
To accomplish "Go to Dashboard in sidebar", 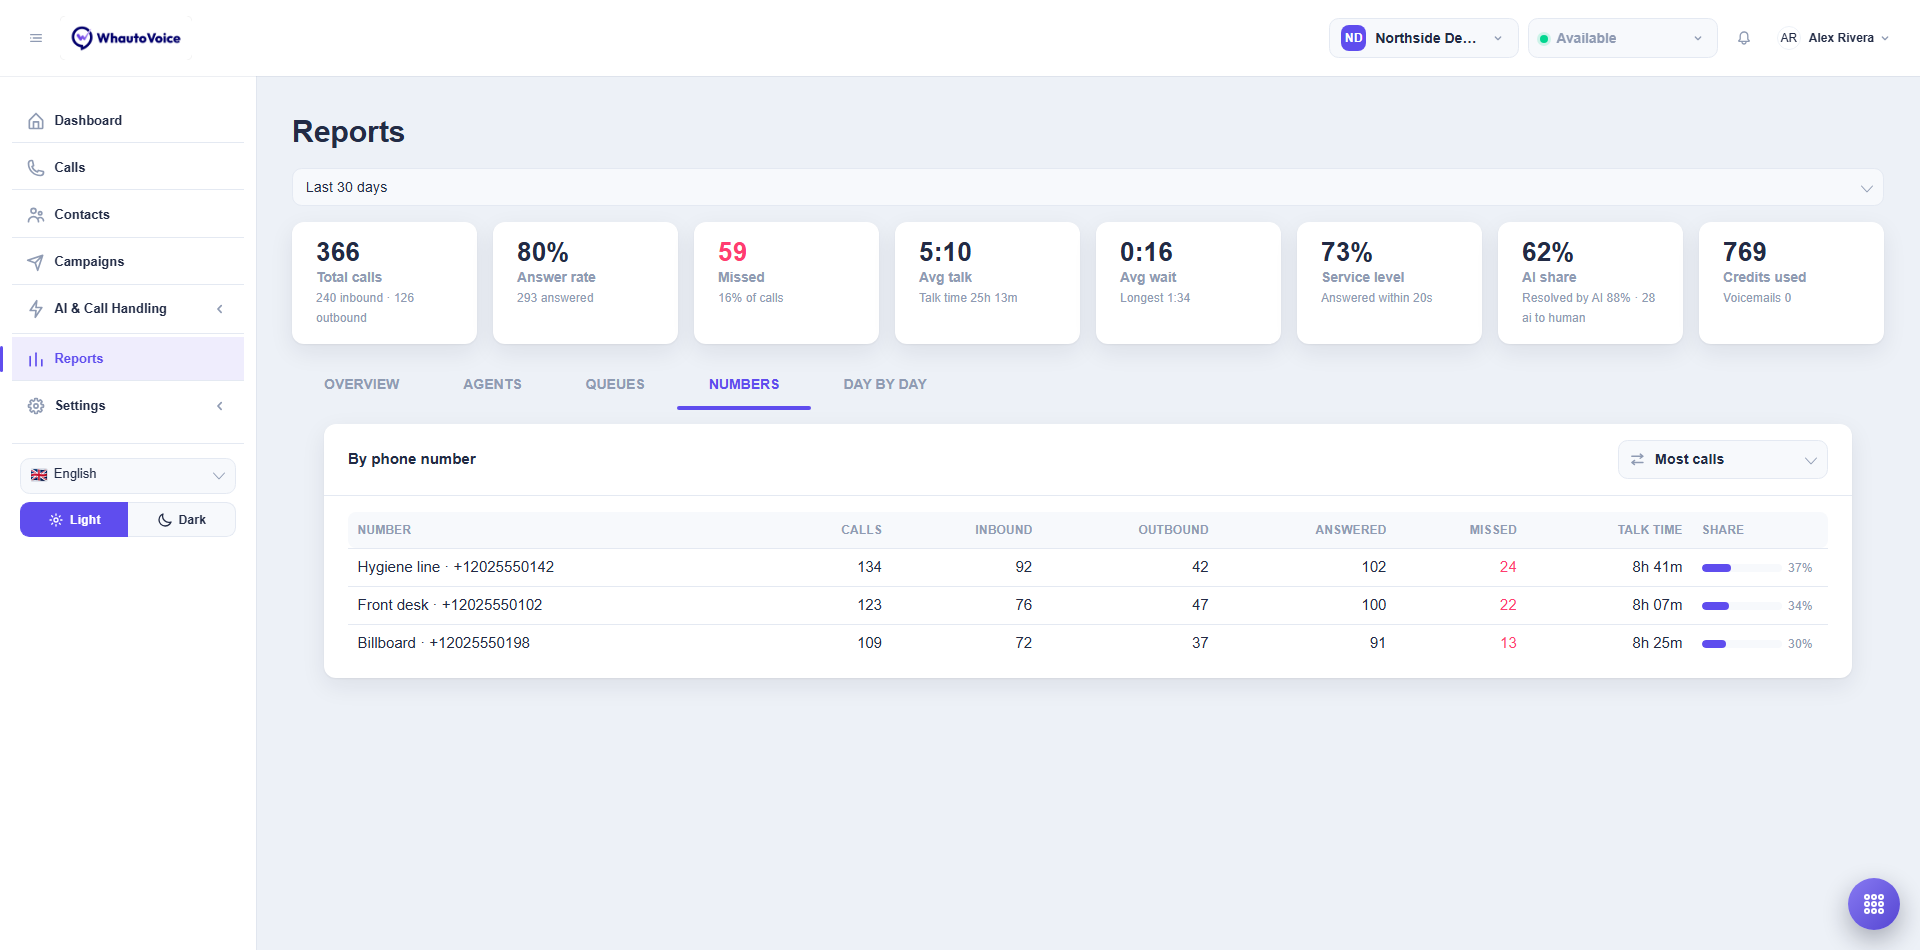I will pos(128,121).
